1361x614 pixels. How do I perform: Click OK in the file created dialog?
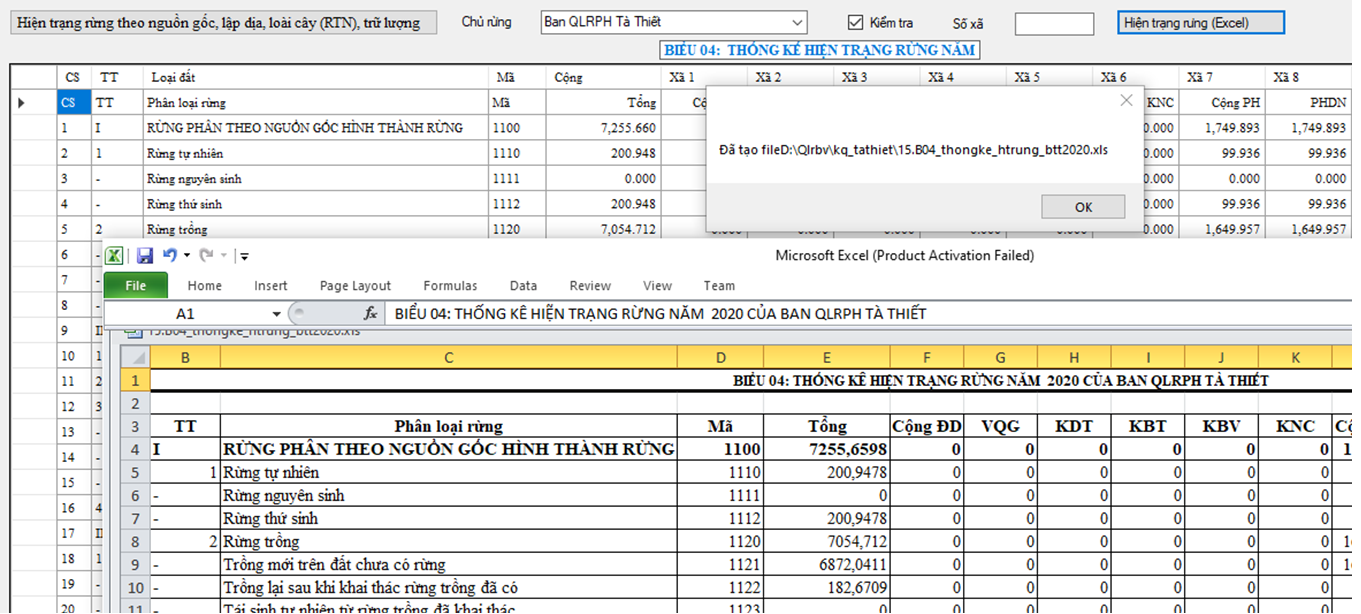(1083, 207)
